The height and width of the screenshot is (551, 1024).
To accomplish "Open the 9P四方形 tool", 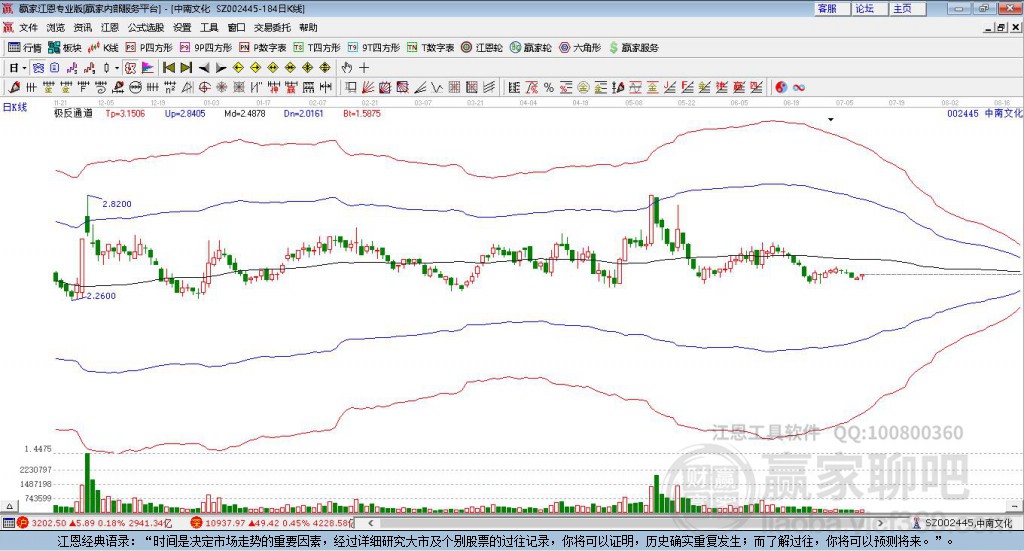I will pos(206,48).
